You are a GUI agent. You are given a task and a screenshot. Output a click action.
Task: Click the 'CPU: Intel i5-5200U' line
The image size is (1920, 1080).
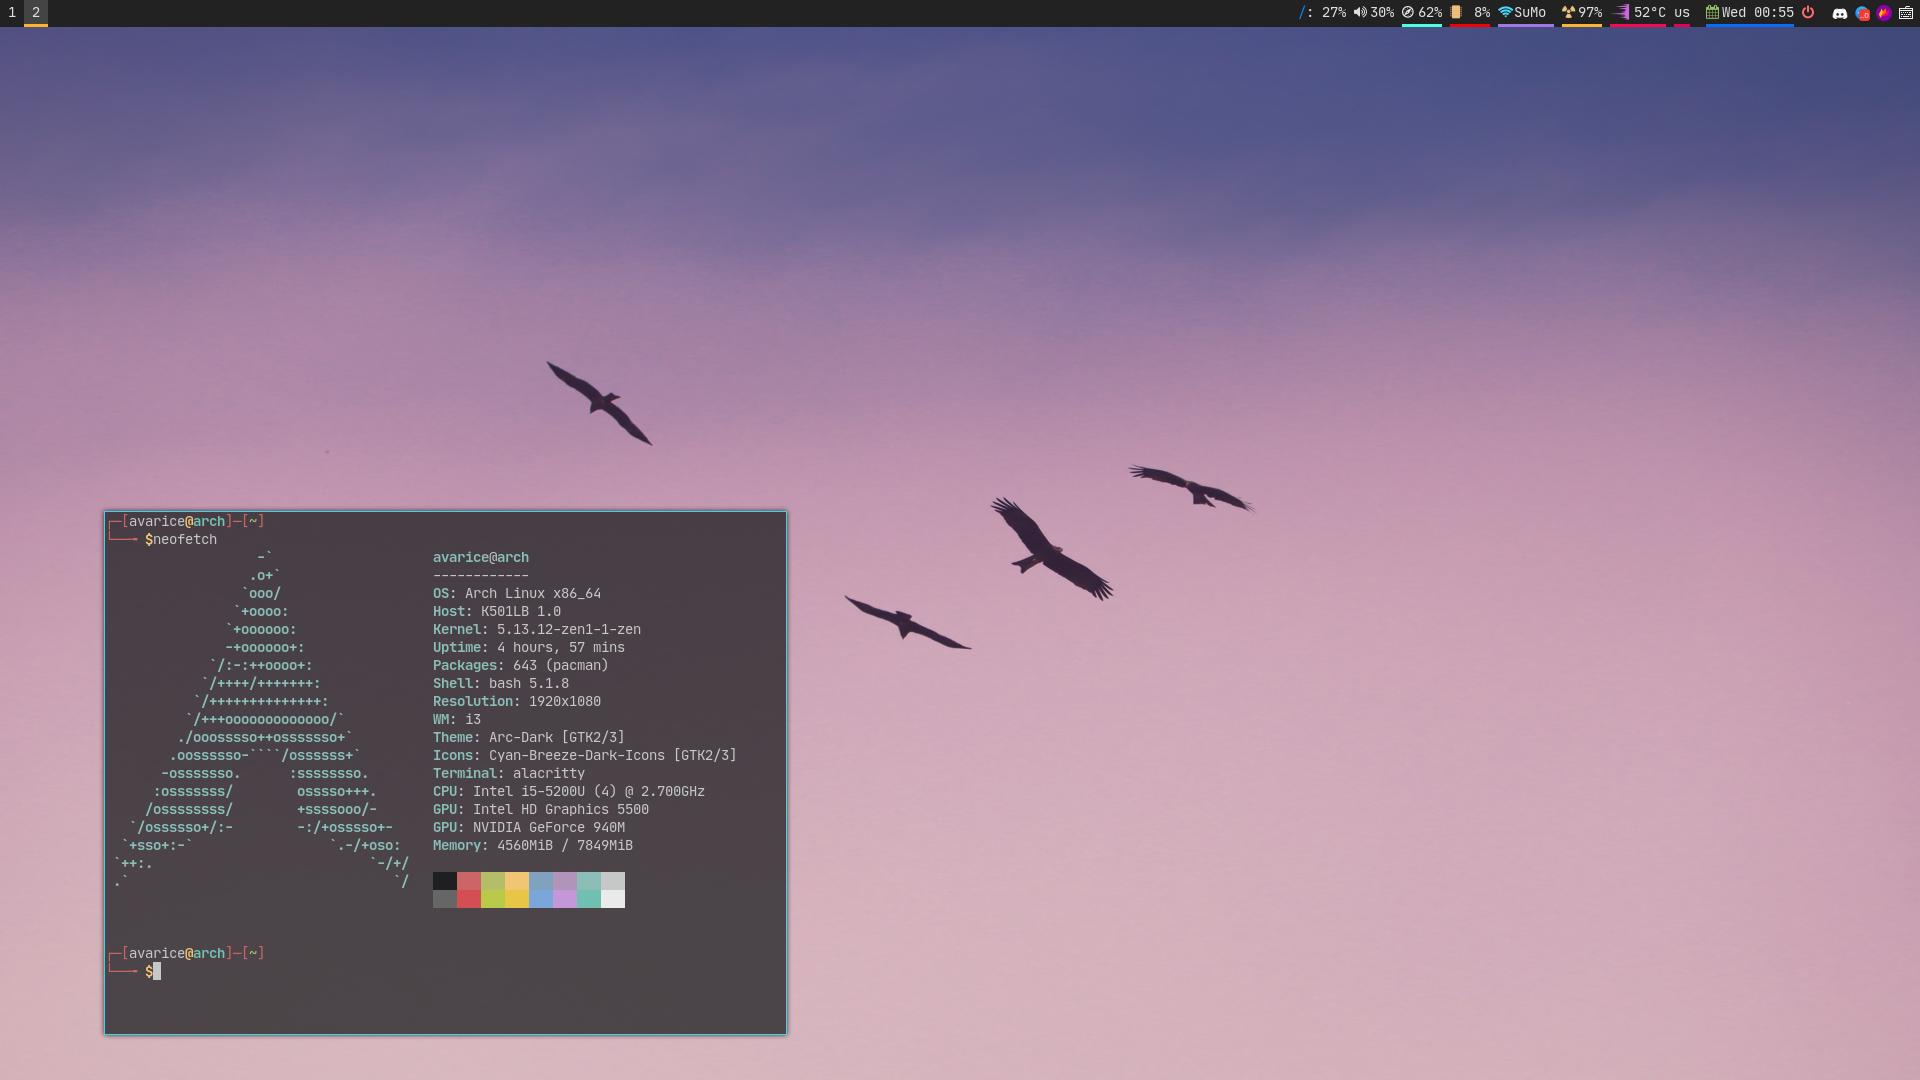(x=569, y=792)
